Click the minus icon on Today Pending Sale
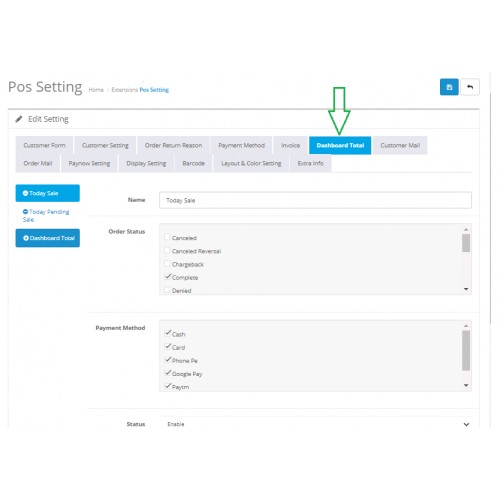The height and width of the screenshot is (500, 500). point(25,212)
